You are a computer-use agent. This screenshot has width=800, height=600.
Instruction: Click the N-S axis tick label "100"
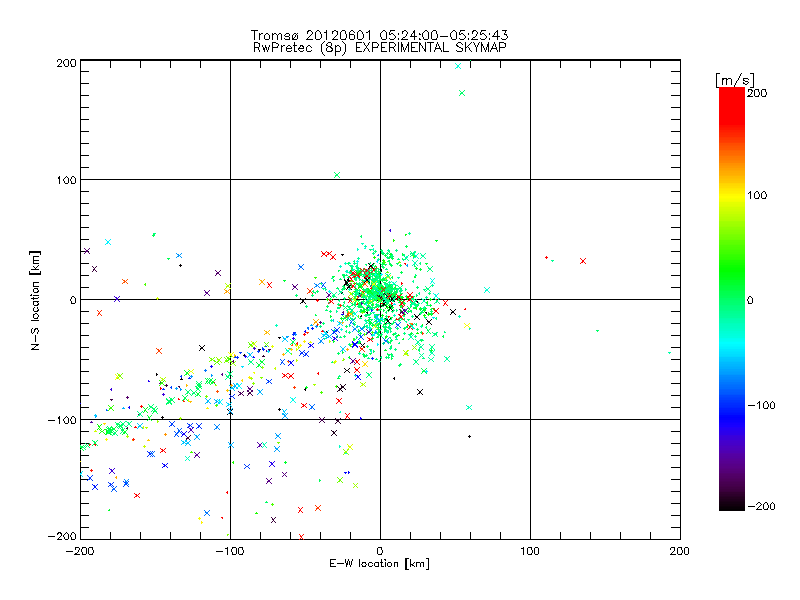coord(66,180)
